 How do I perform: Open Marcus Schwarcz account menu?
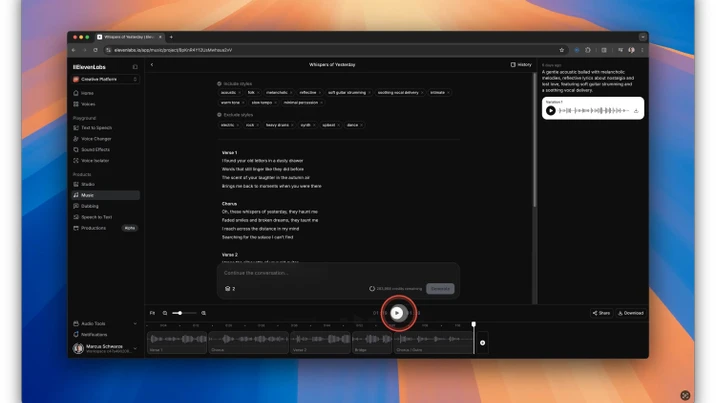point(105,349)
